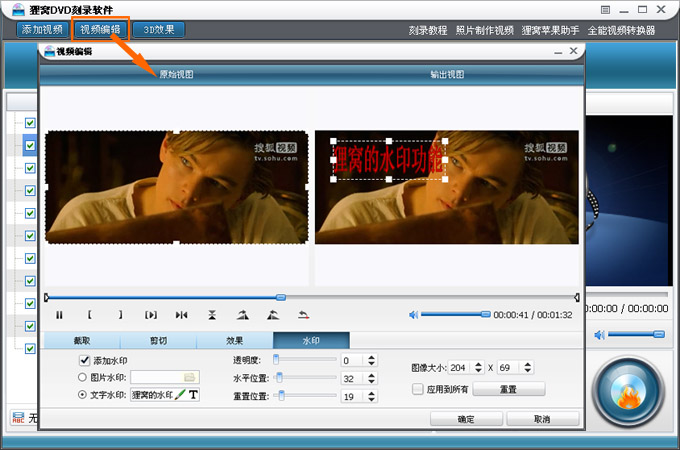Click the 重置 reset button
The height and width of the screenshot is (450, 680).
pos(508,389)
